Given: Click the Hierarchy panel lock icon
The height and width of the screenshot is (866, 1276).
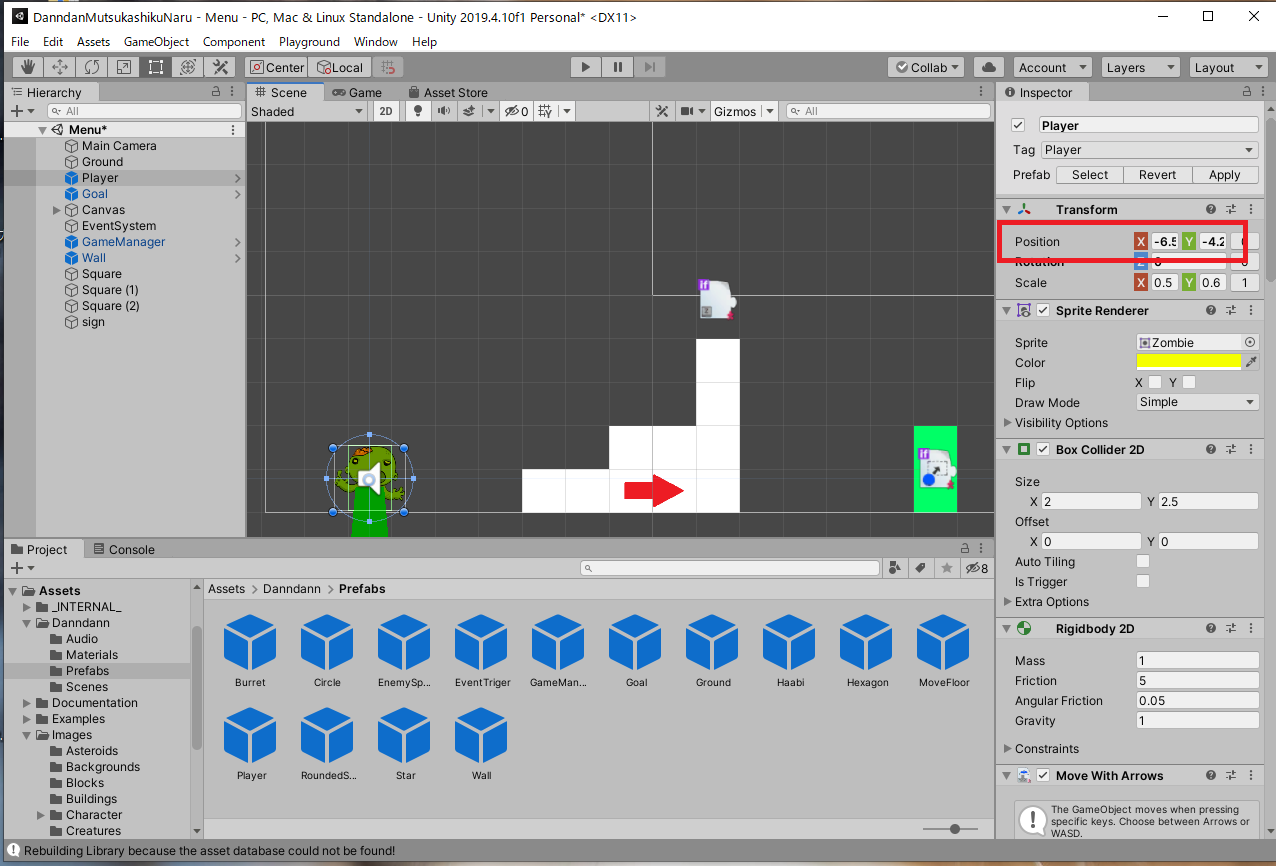Looking at the screenshot, I should [216, 92].
